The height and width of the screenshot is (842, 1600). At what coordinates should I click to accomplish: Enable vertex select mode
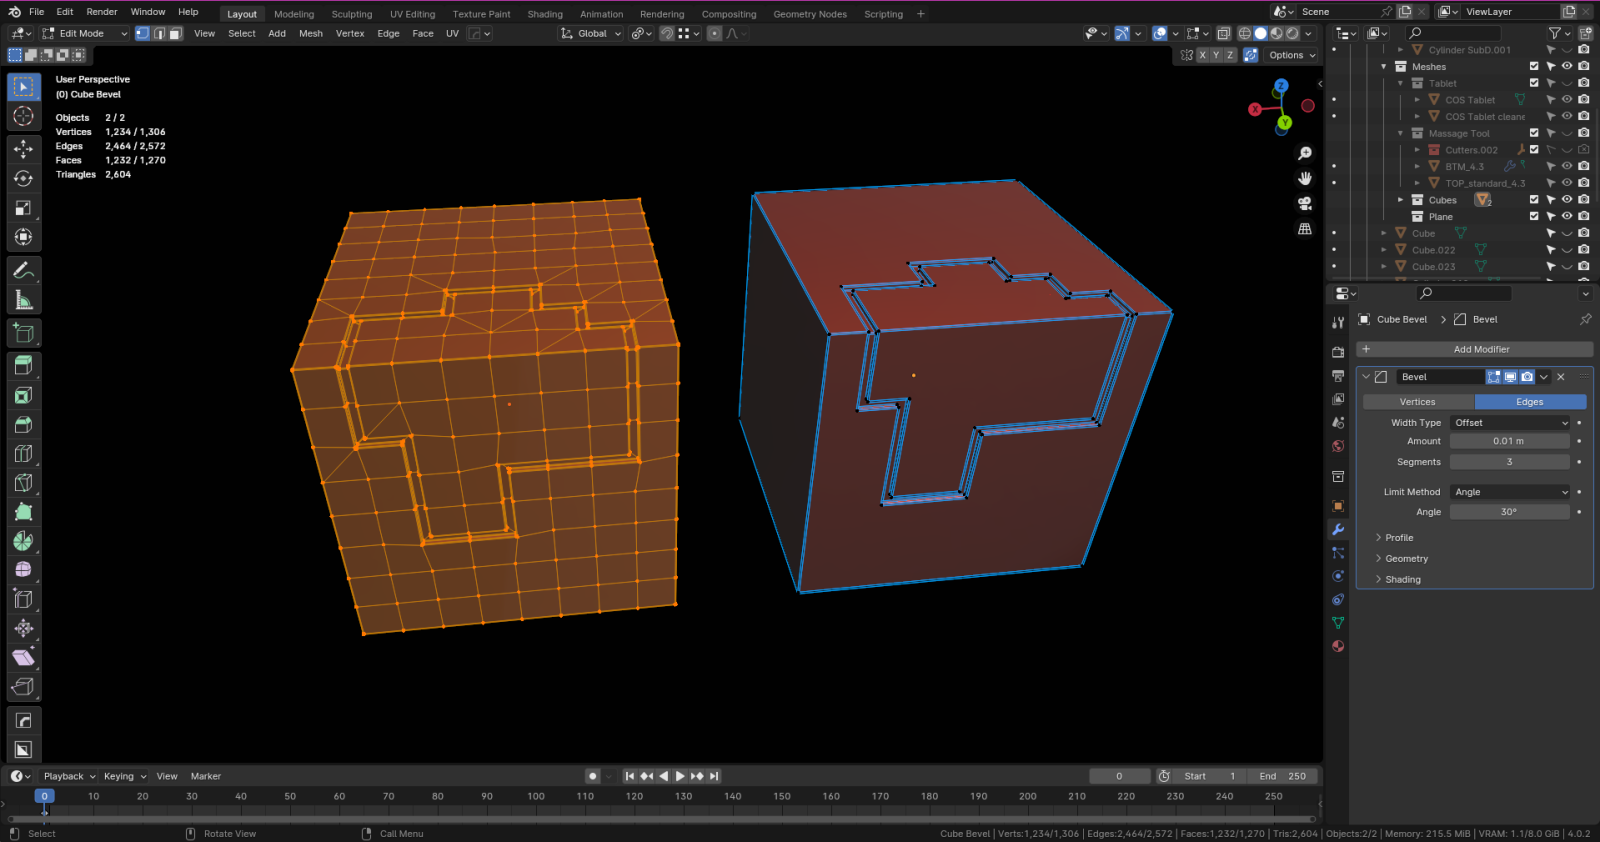pos(142,33)
